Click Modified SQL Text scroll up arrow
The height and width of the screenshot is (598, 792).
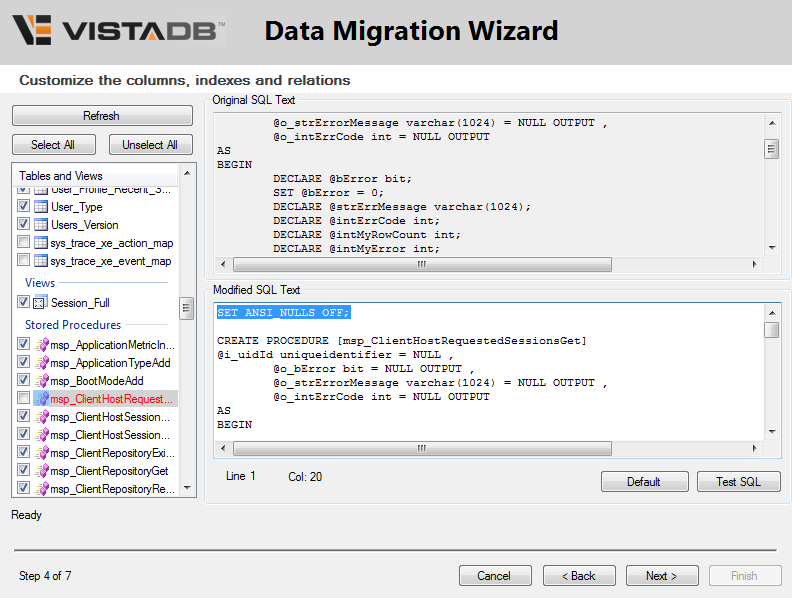tap(772, 313)
